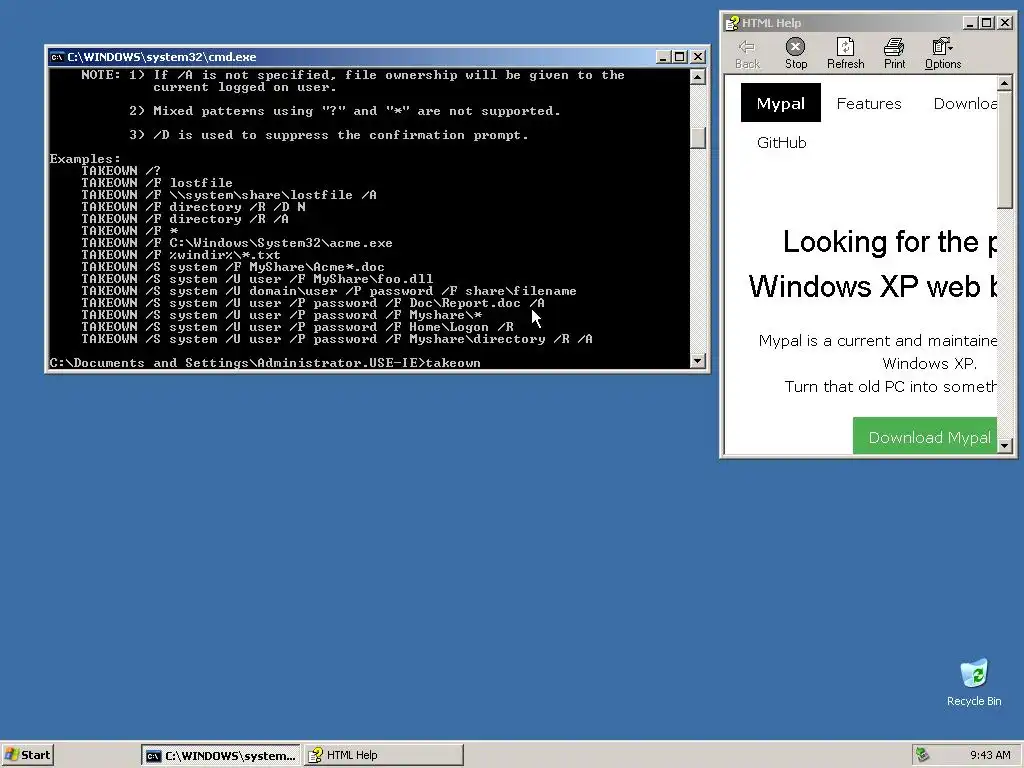Maximize the HTML Help window
The image size is (1024, 768).
point(986,23)
